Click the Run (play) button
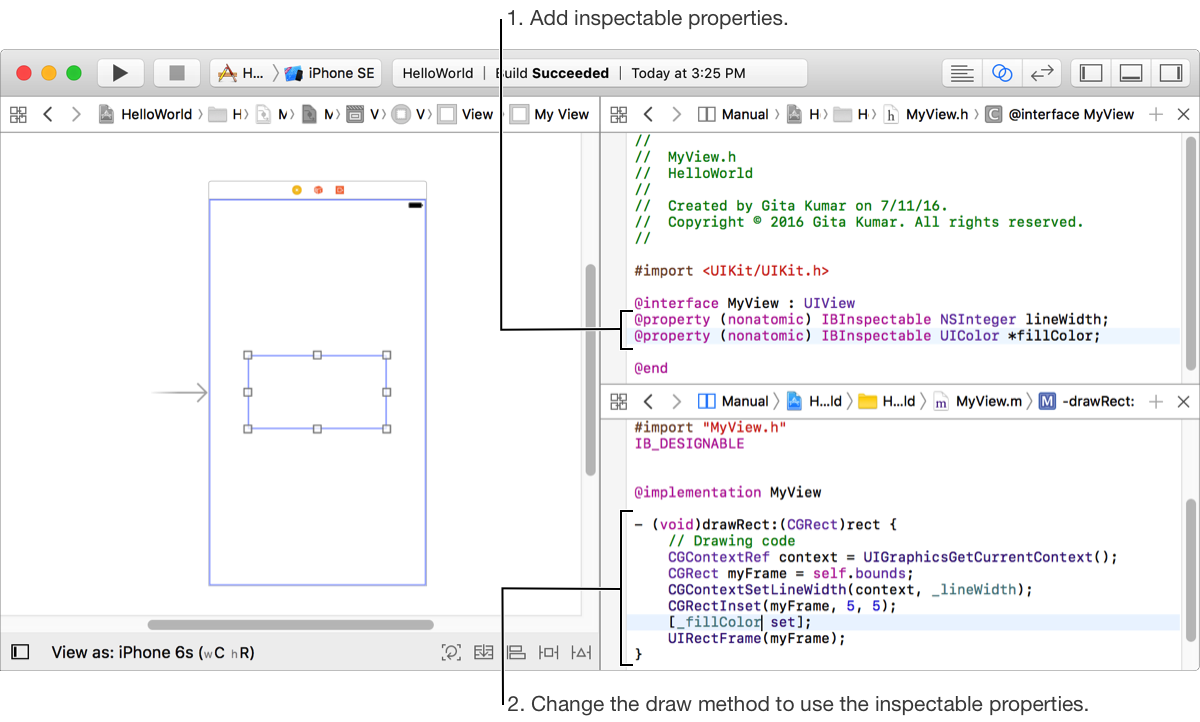The height and width of the screenshot is (722, 1200). (x=120, y=73)
